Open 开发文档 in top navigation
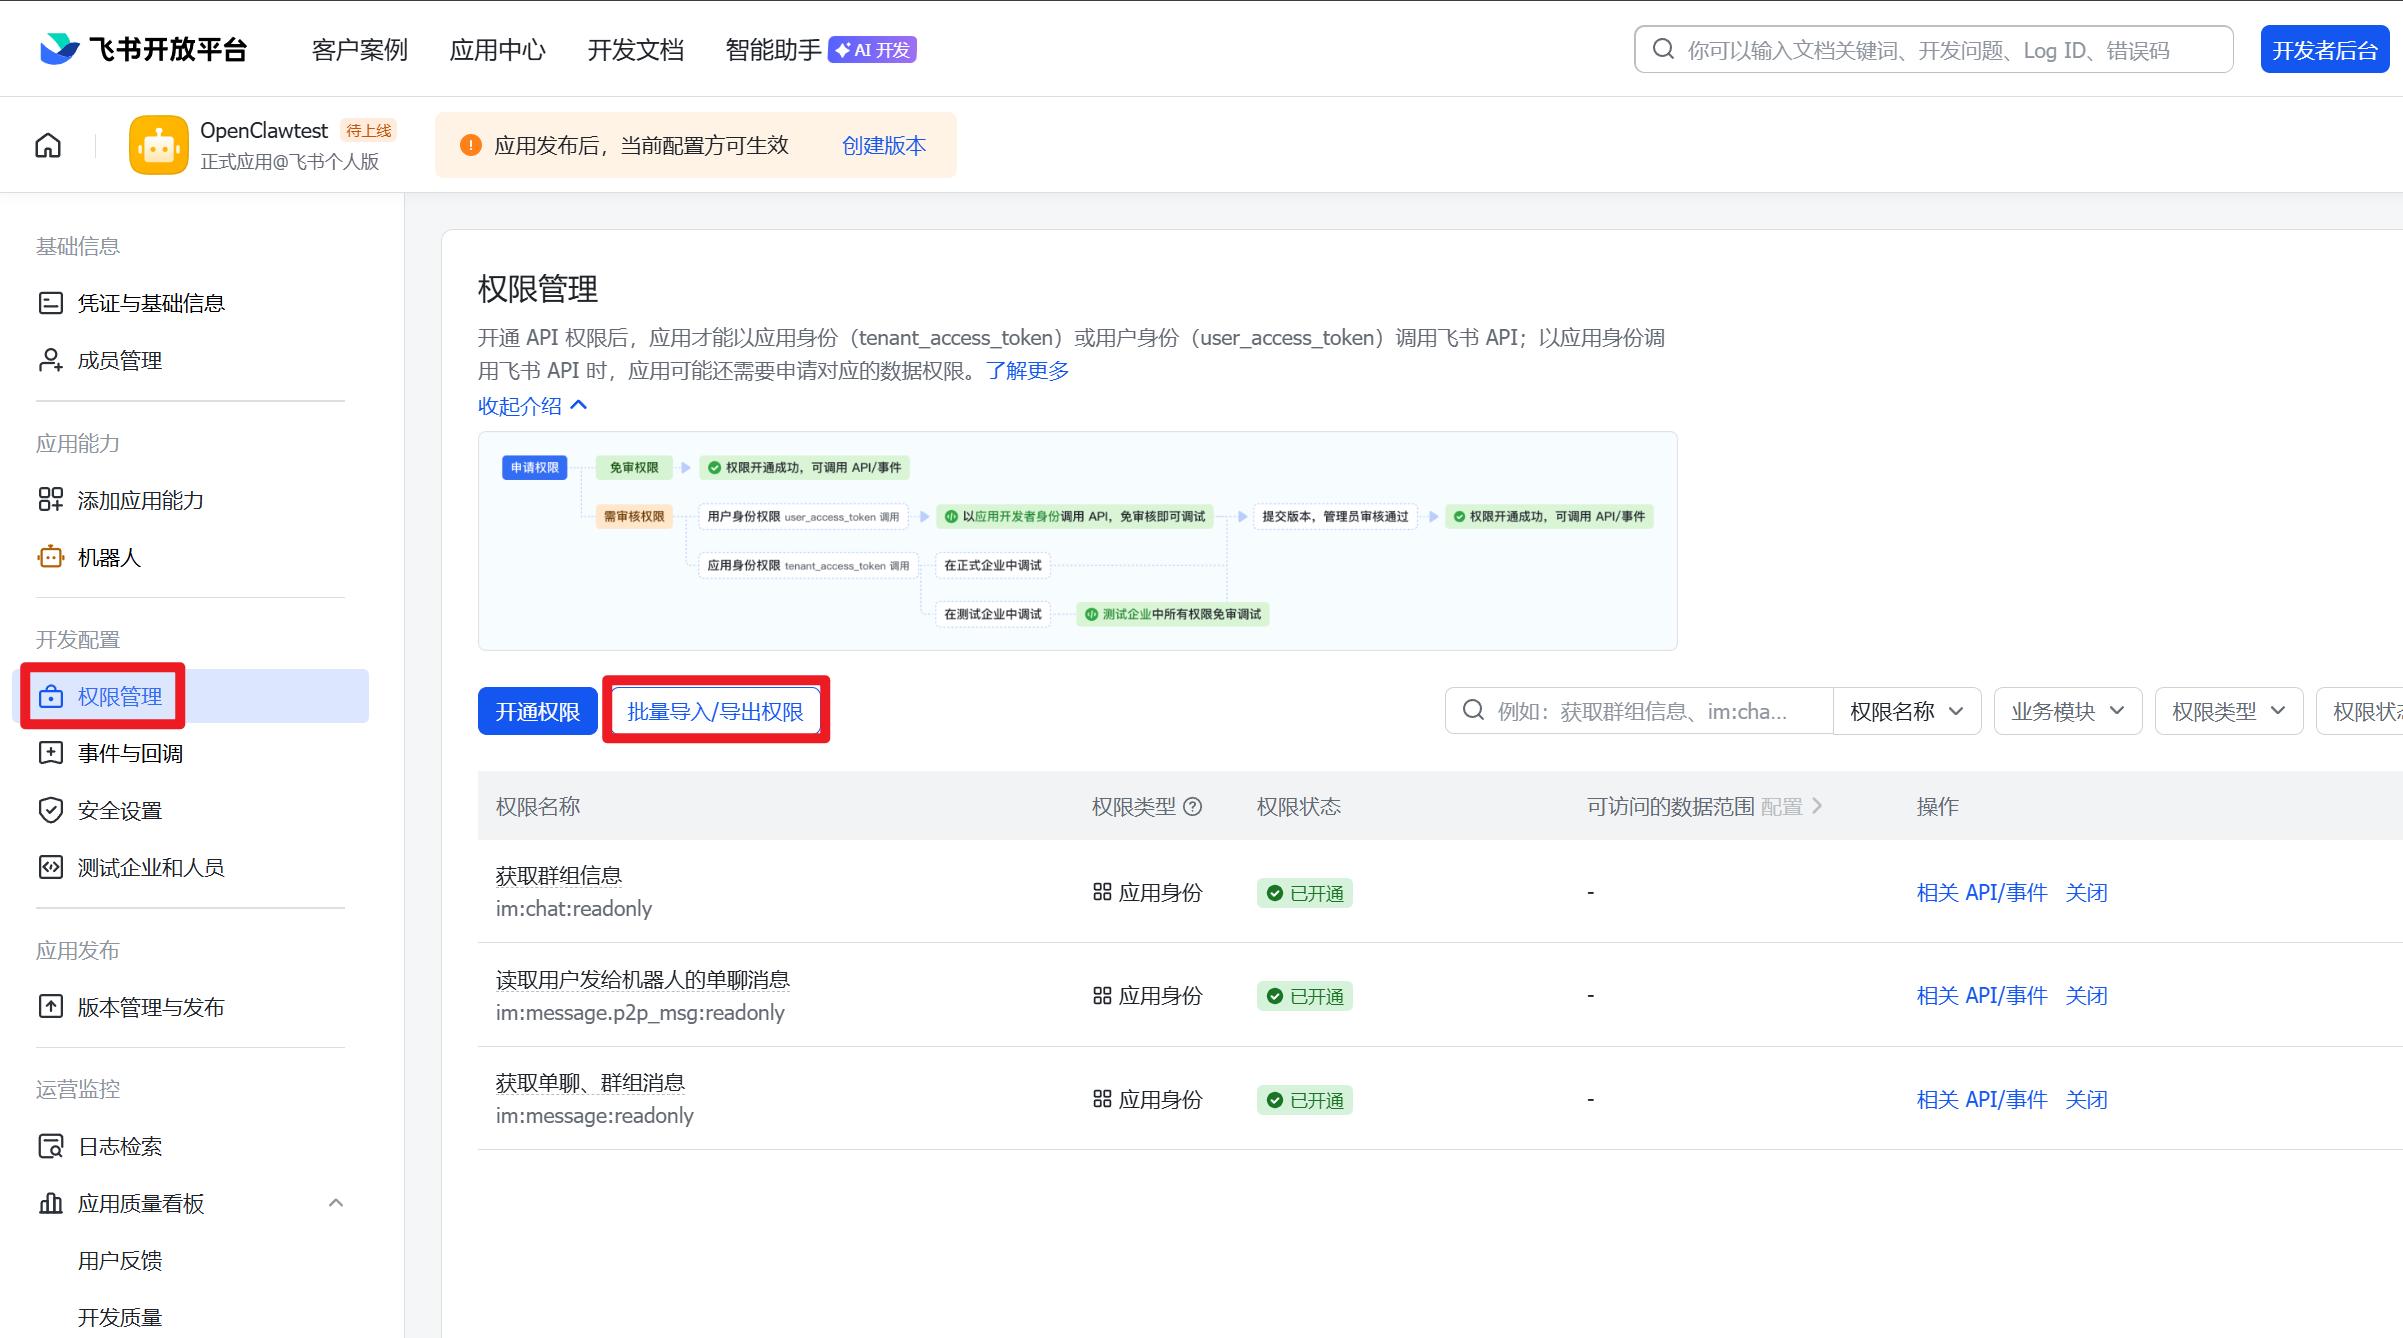2403x1338 pixels. (x=636, y=50)
